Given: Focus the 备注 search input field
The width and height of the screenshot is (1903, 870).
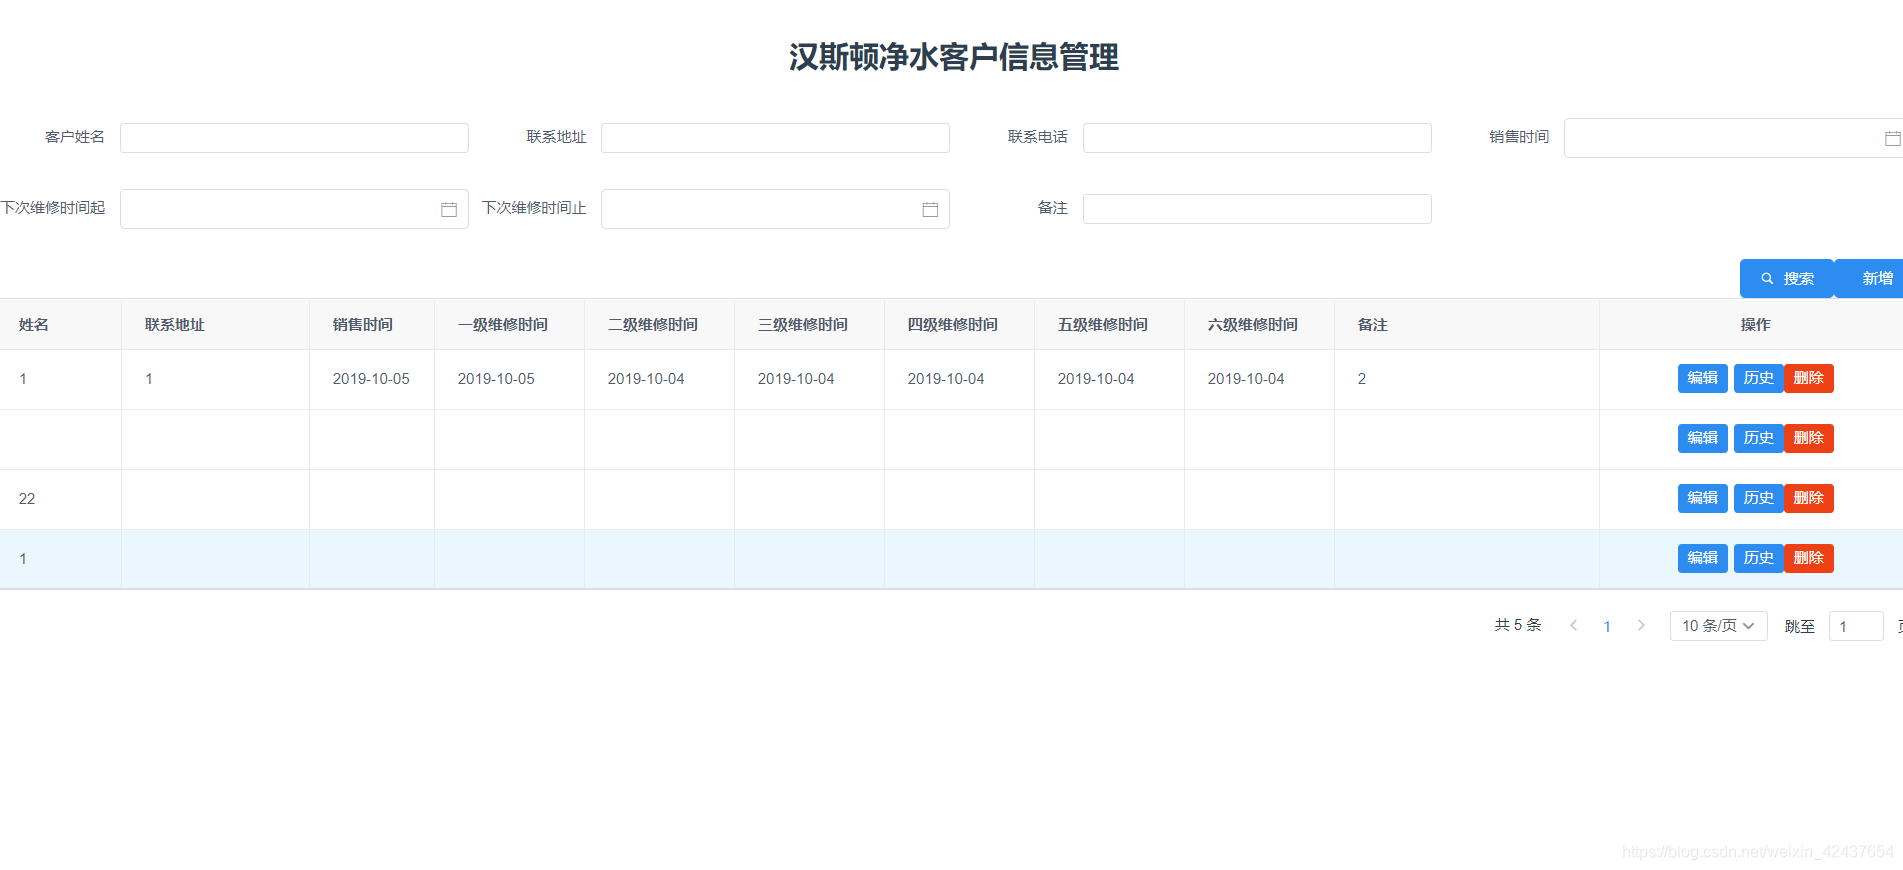Looking at the screenshot, I should point(1257,209).
